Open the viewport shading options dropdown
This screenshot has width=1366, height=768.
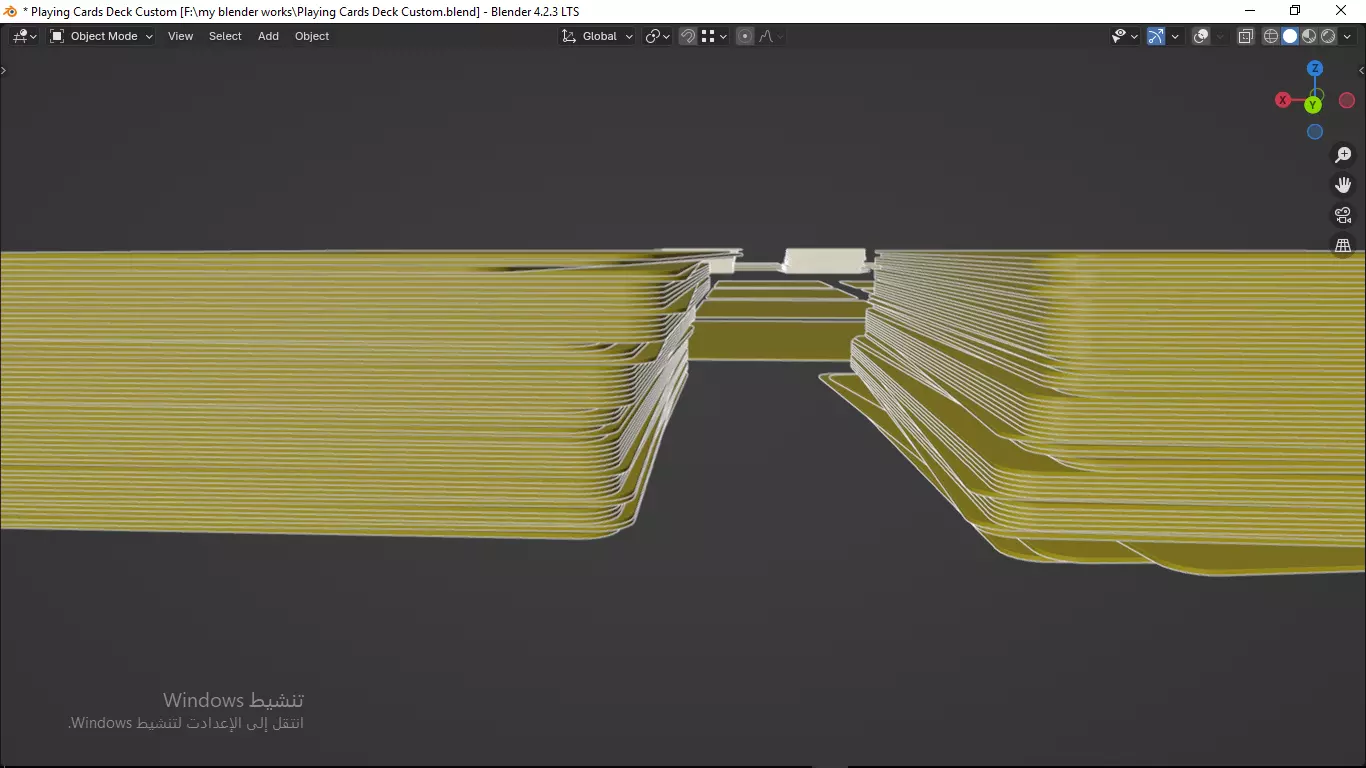[1348, 36]
